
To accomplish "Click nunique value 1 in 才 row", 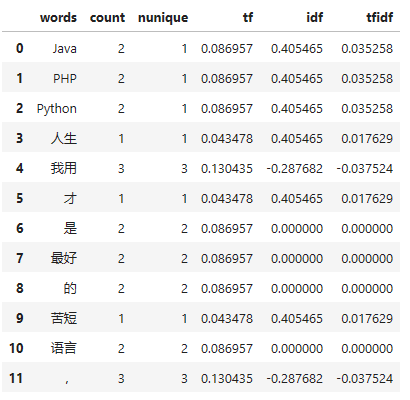I will pyautogui.click(x=184, y=199).
